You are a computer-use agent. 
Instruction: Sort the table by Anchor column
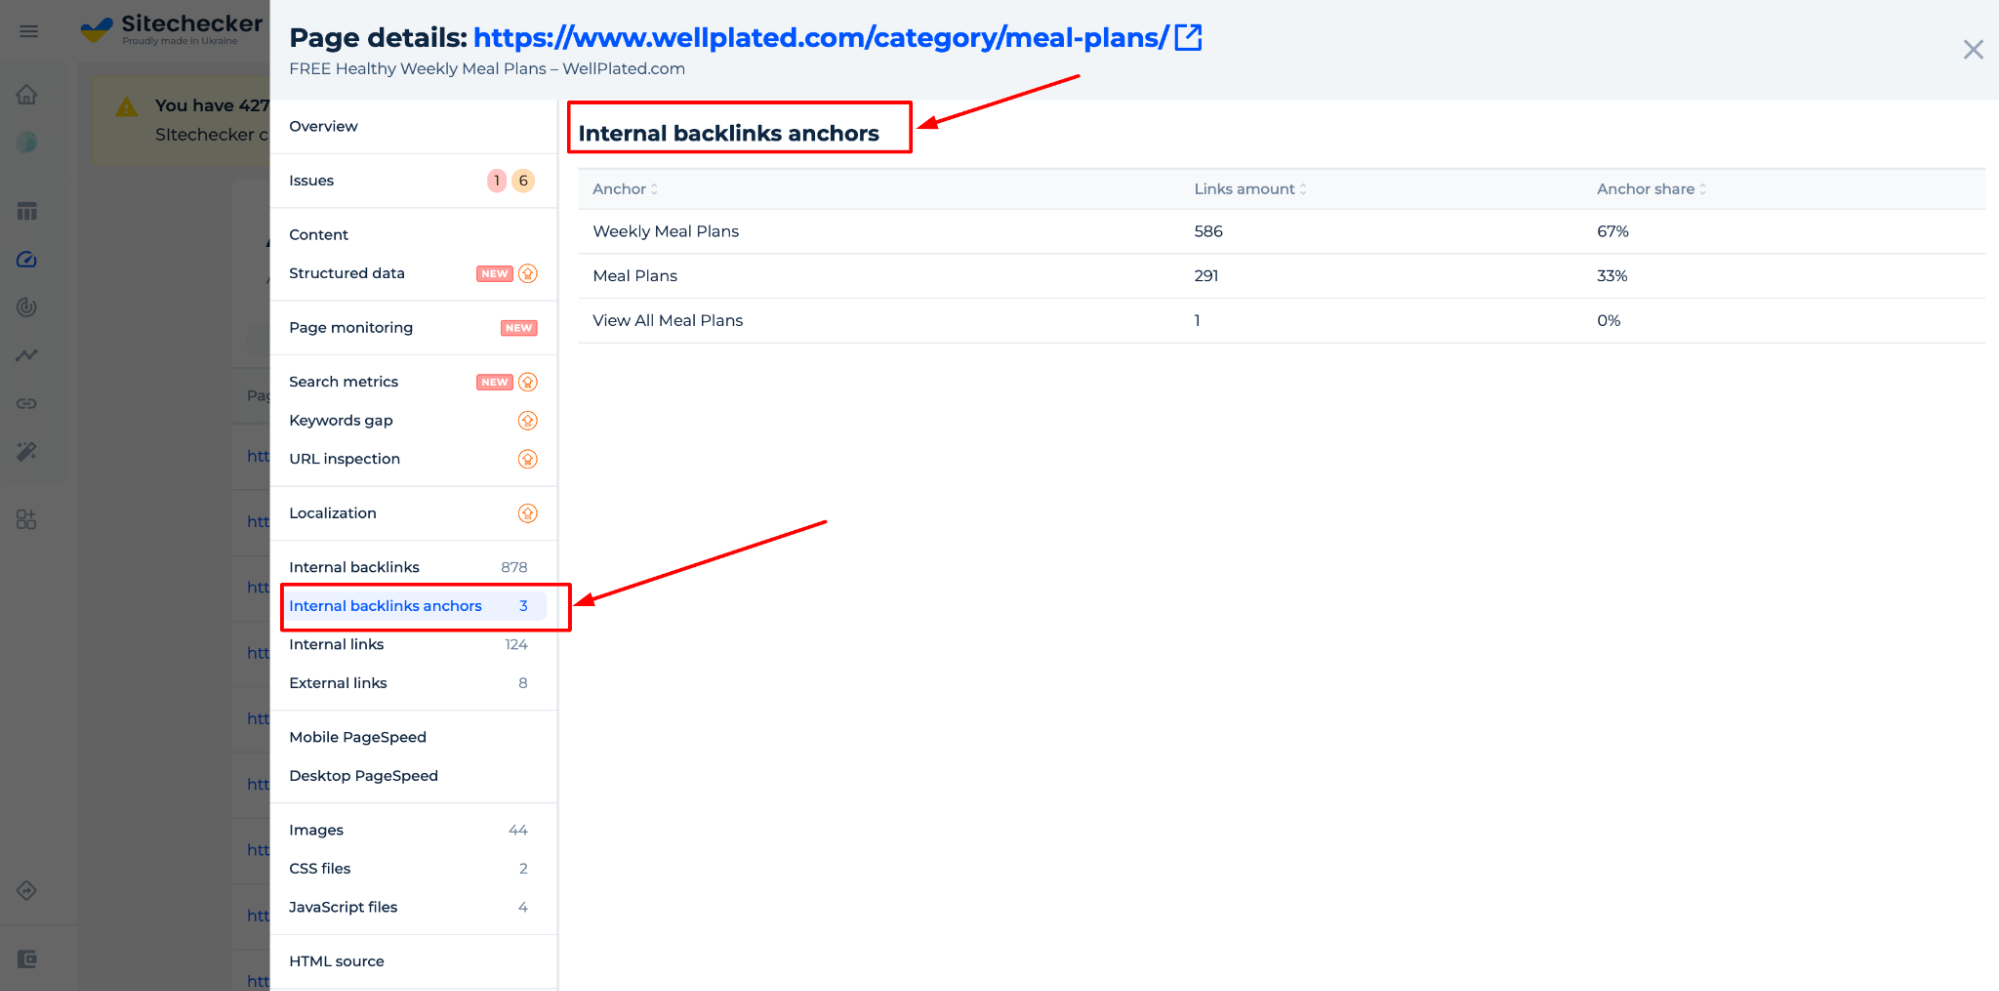[x=625, y=189]
